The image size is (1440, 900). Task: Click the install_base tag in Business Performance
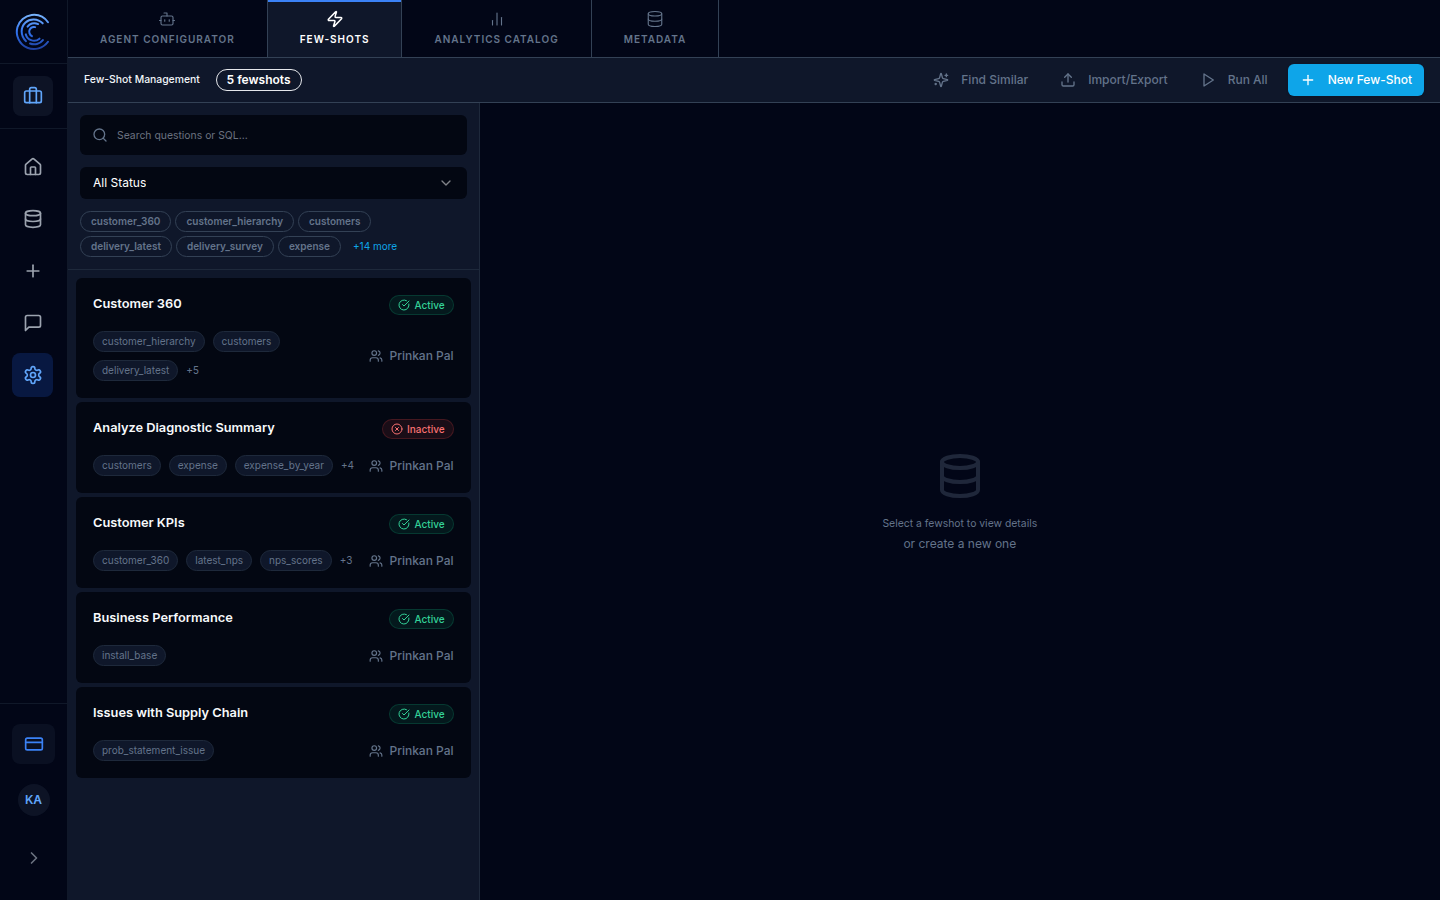pos(129,656)
